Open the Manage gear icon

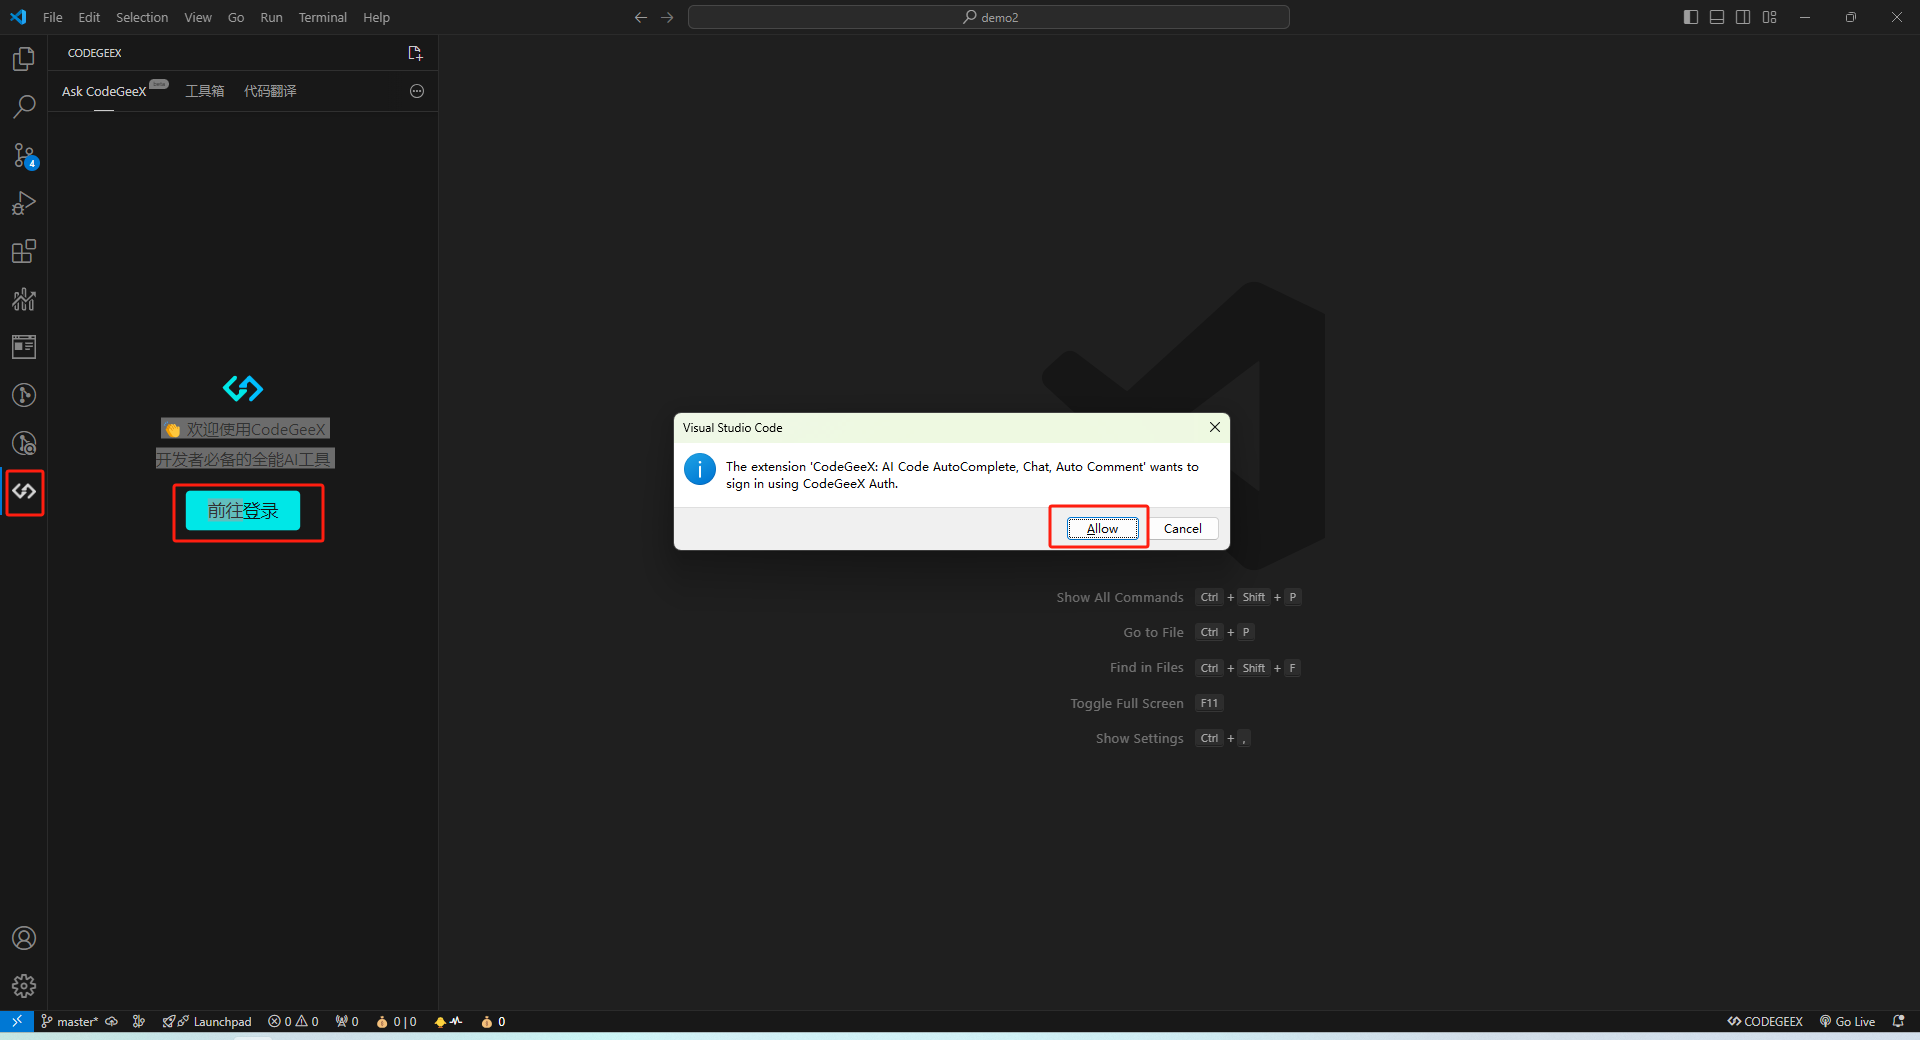pyautogui.click(x=24, y=986)
